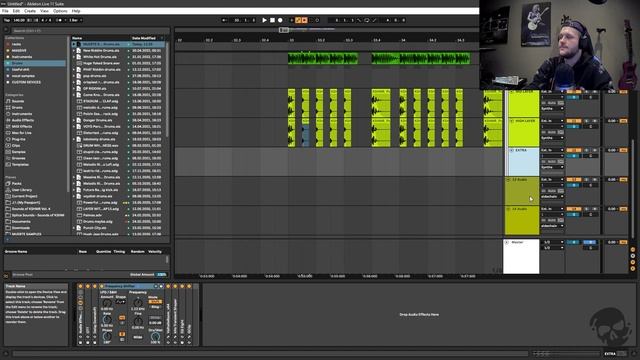
Task: Select Ring mode in Frequency Shifter
Action: coord(155,307)
